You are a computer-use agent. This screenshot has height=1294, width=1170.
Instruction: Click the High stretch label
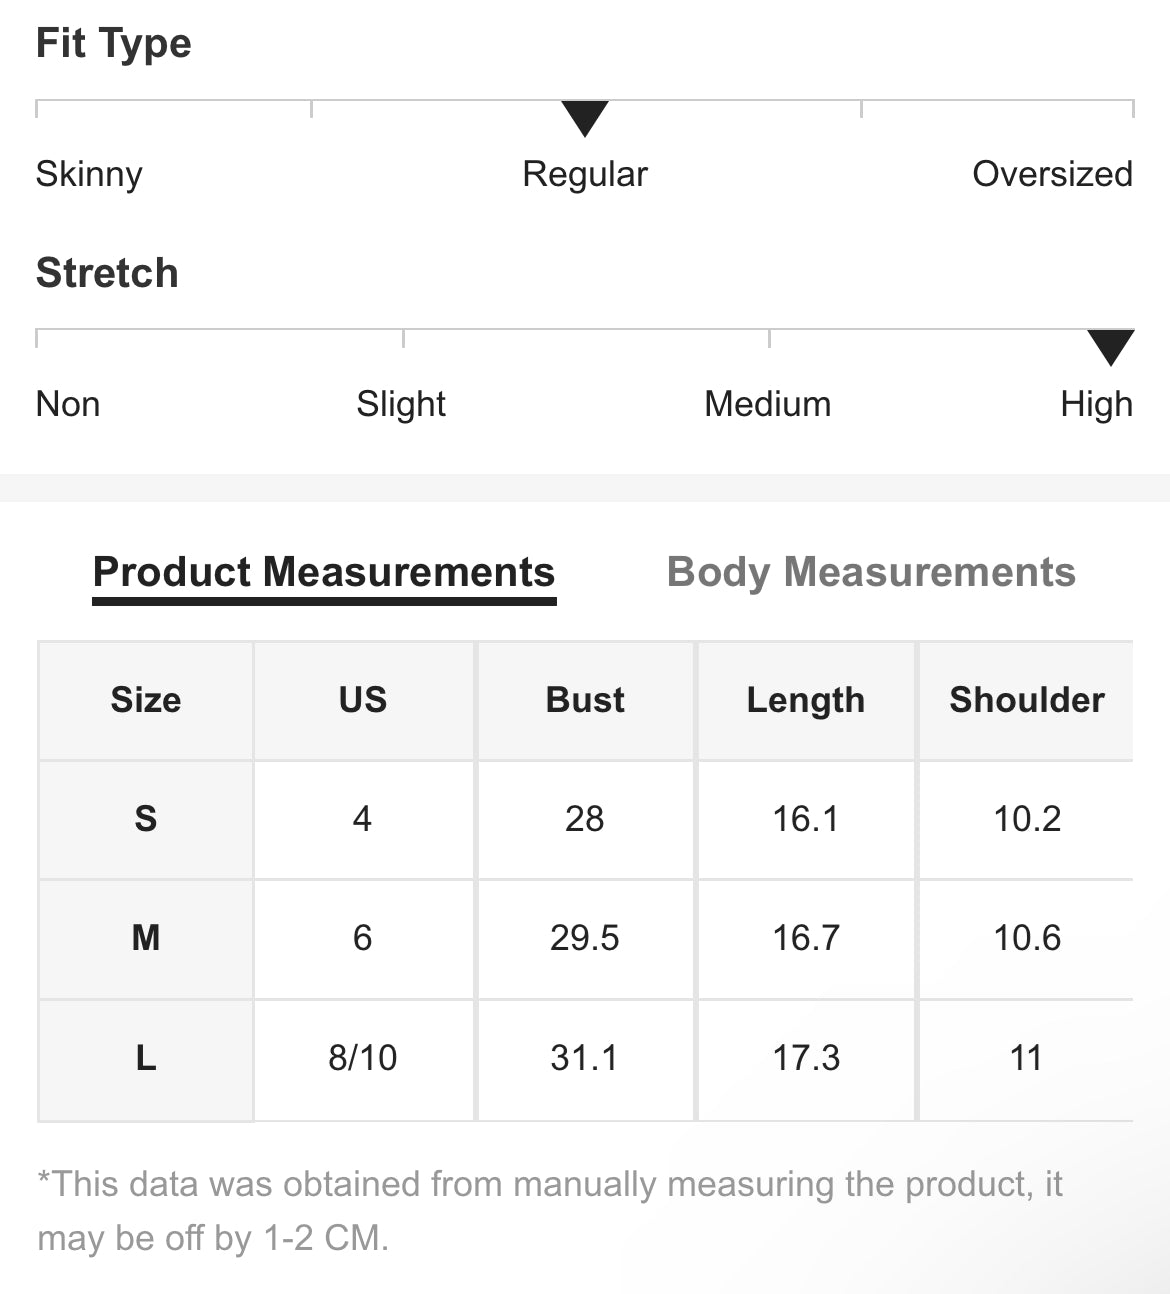[x=1096, y=404]
